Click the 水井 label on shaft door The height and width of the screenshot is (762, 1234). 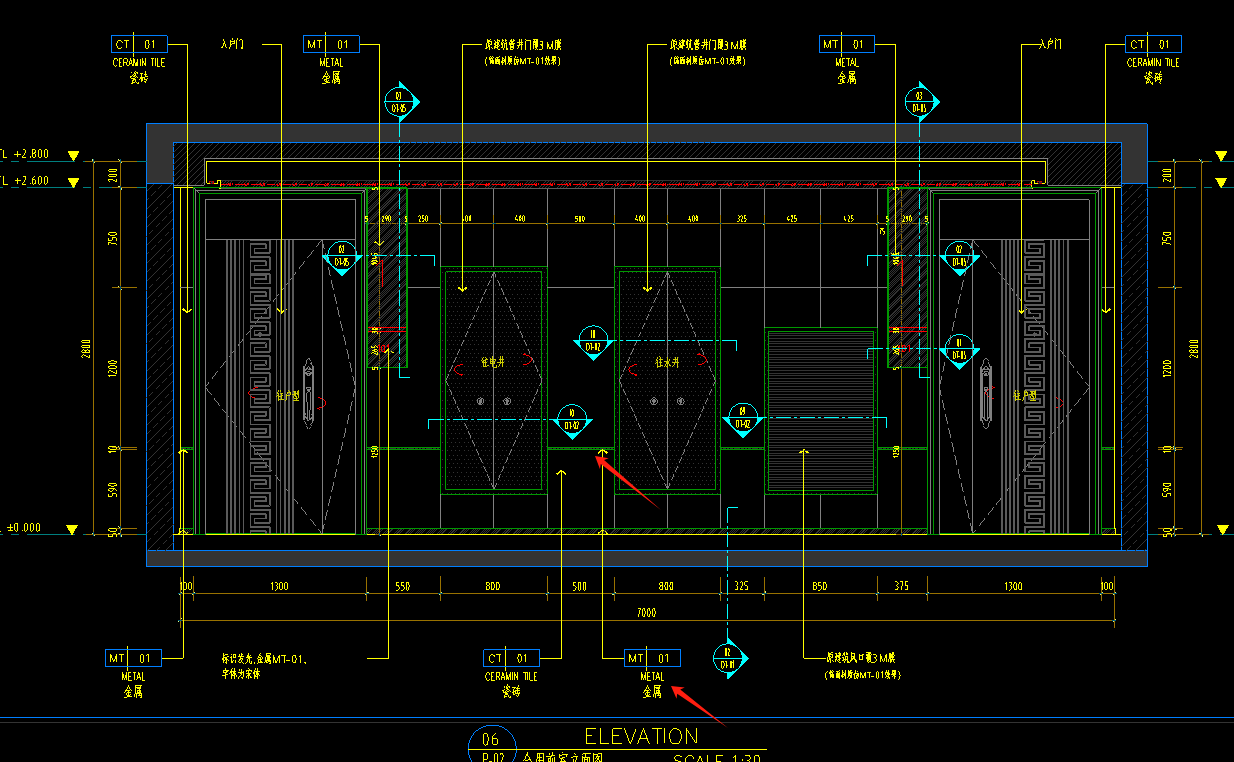(667, 364)
